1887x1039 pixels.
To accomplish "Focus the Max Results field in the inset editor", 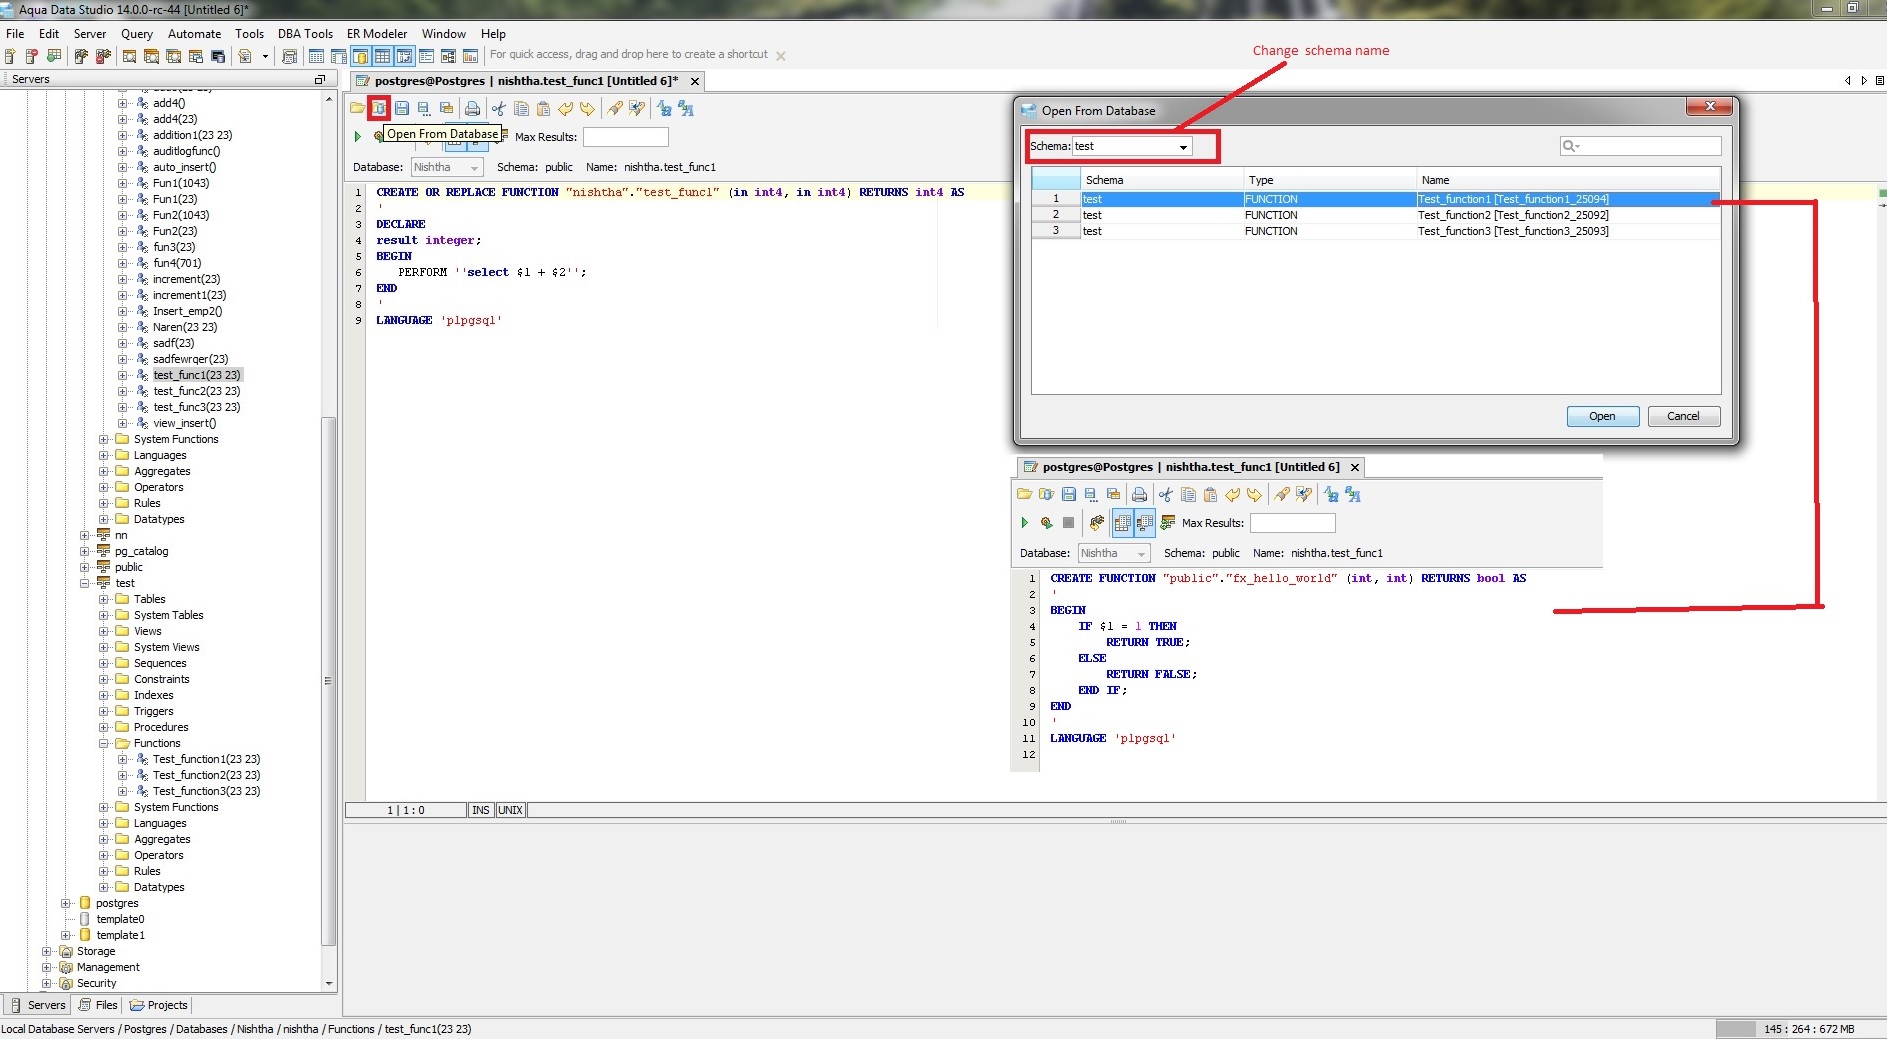I will [1292, 523].
